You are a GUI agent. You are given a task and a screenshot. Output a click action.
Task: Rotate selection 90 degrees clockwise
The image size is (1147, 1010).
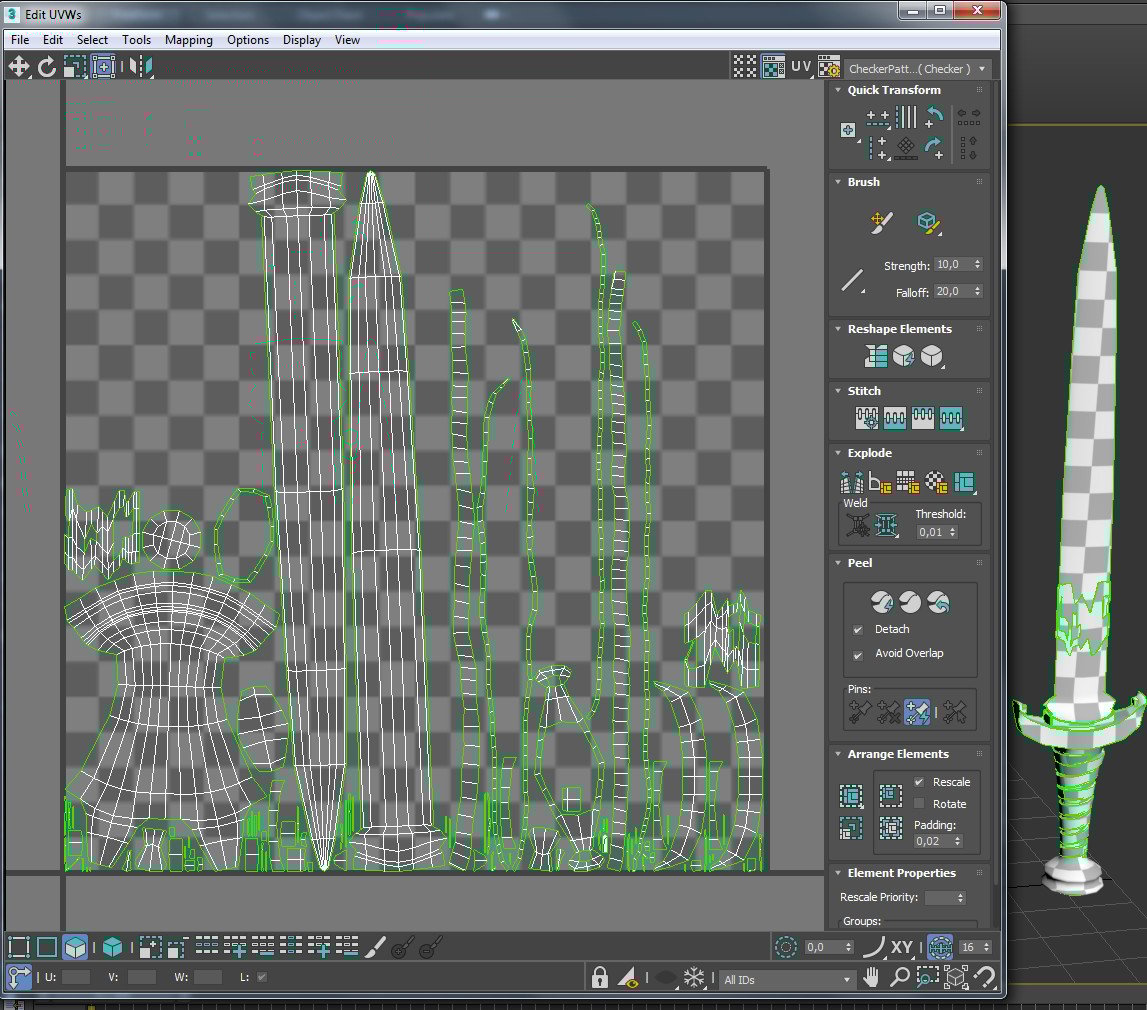933,148
